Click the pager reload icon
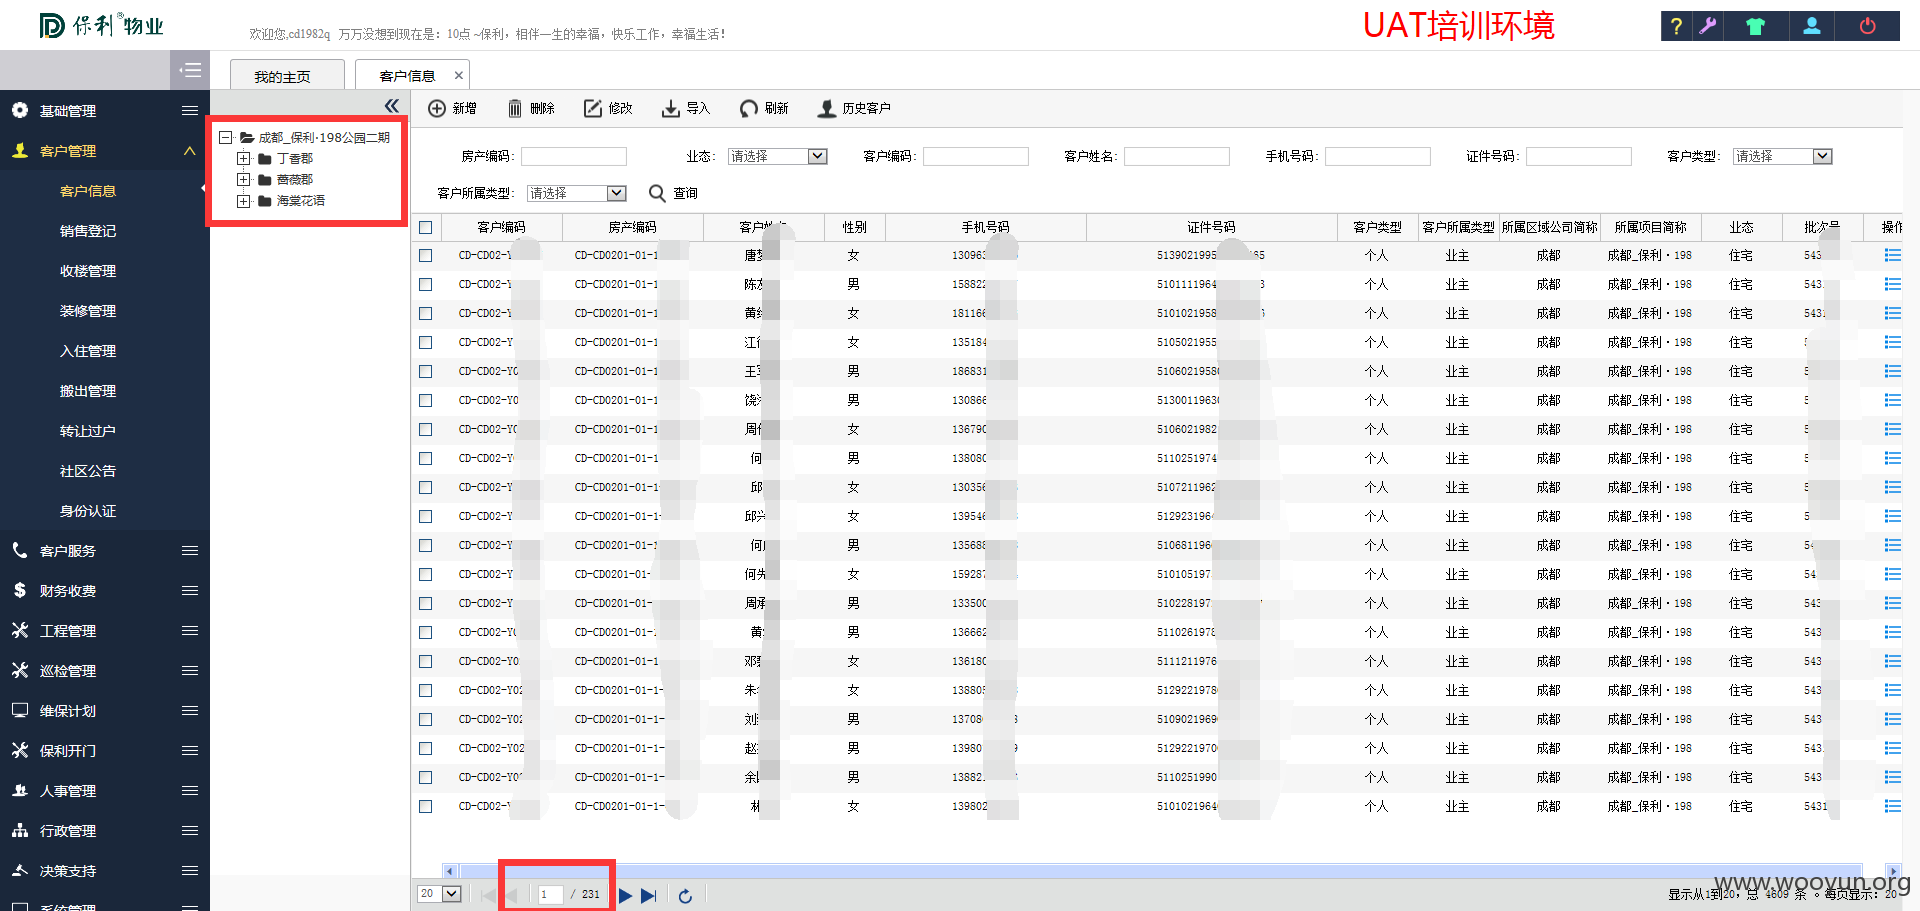This screenshot has width=1920, height=911. click(685, 895)
